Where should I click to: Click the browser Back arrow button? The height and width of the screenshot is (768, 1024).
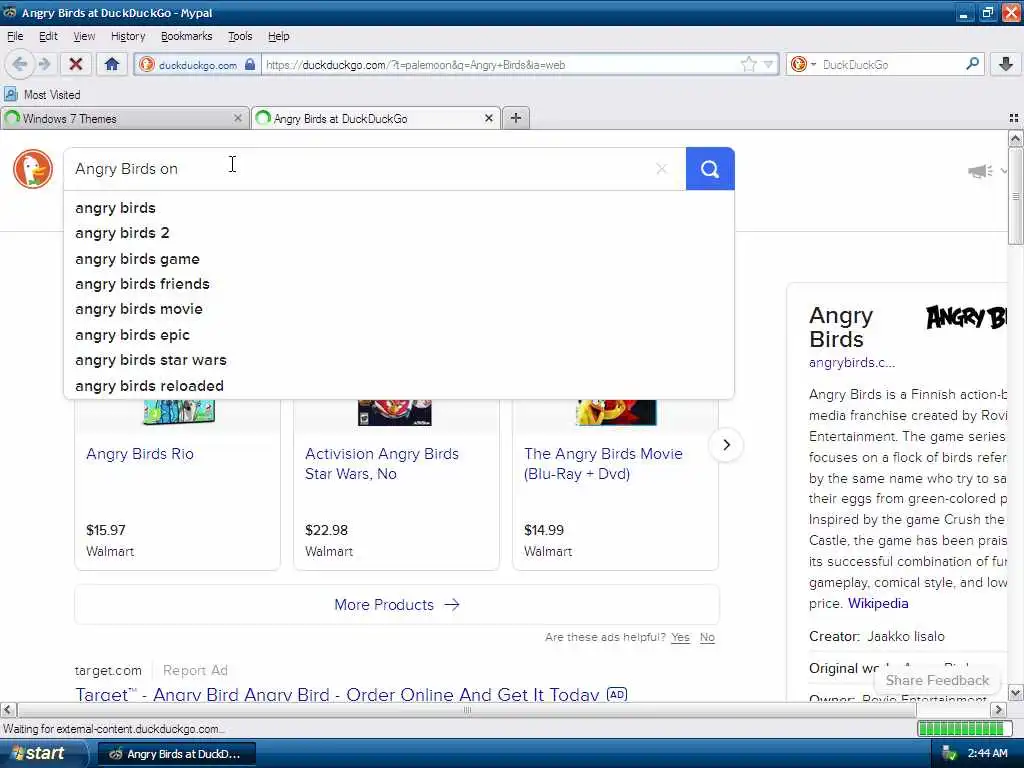pyautogui.click(x=19, y=64)
